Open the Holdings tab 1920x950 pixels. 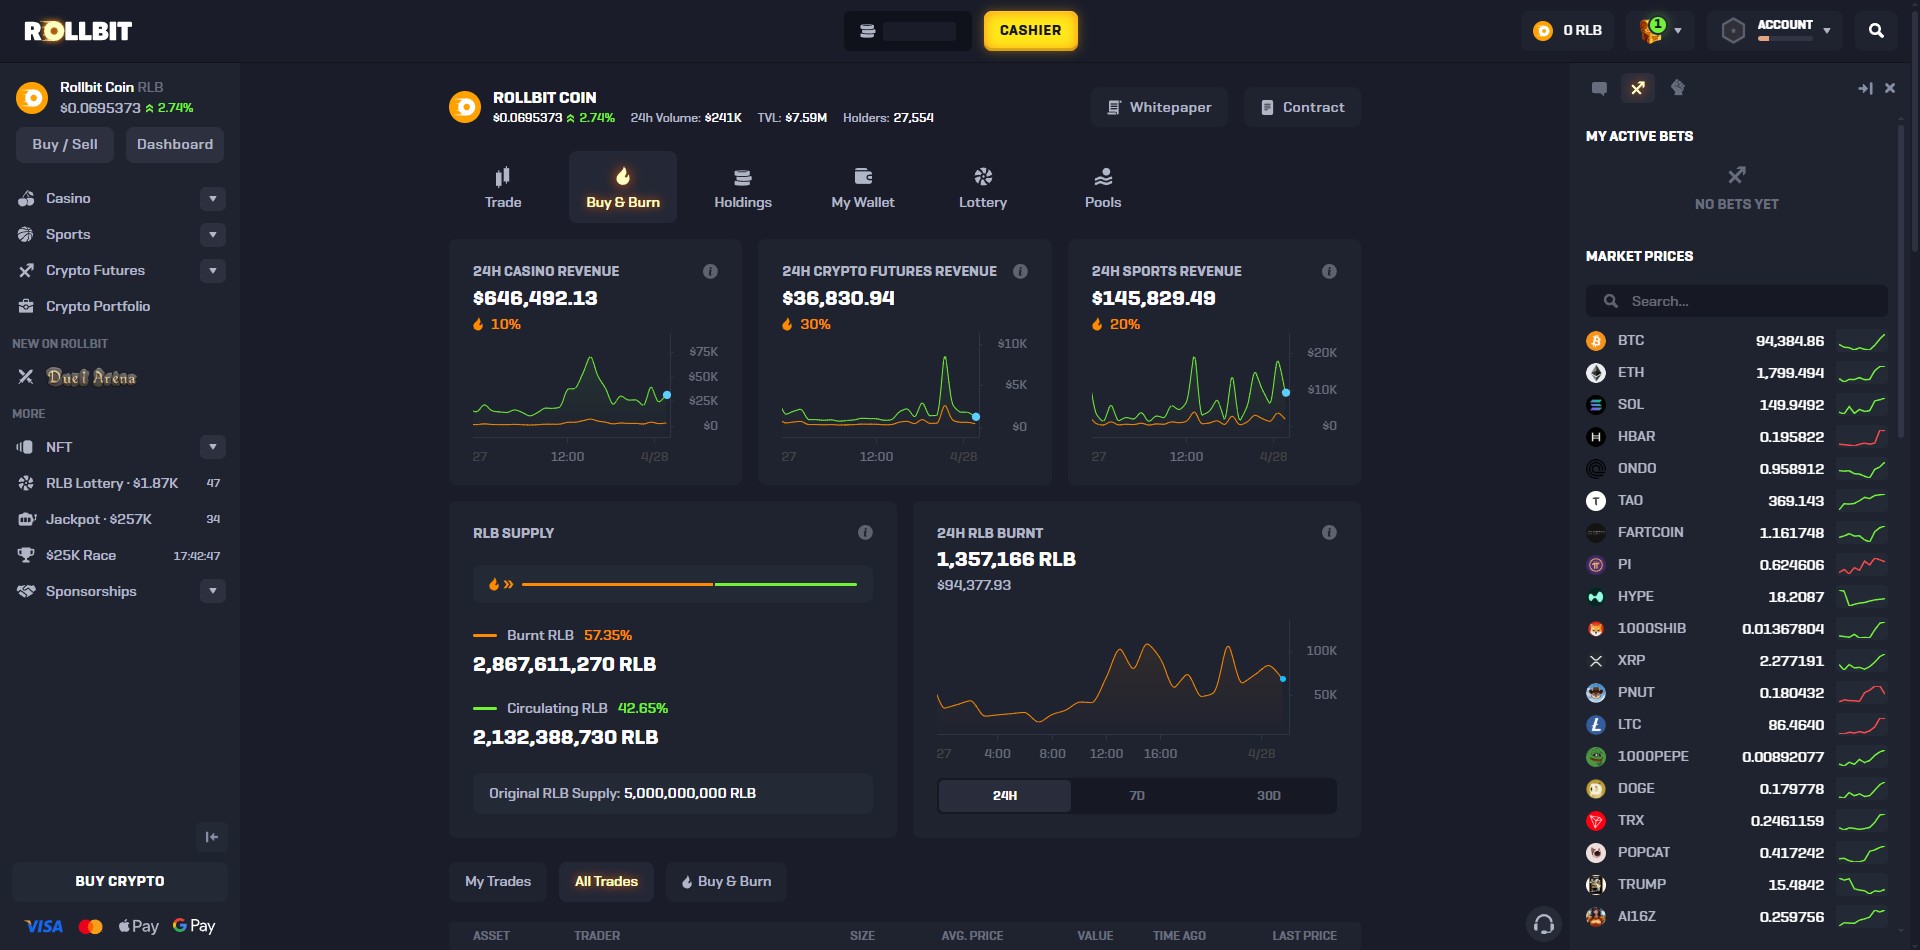743,187
